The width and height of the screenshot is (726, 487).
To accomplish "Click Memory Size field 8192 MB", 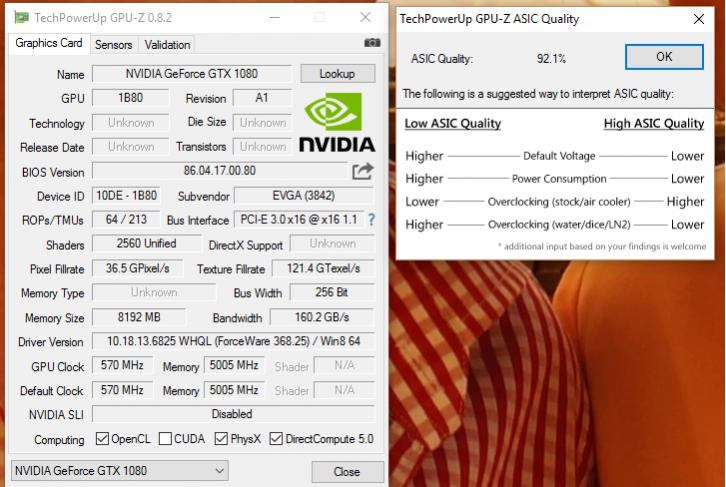I will (x=139, y=318).
